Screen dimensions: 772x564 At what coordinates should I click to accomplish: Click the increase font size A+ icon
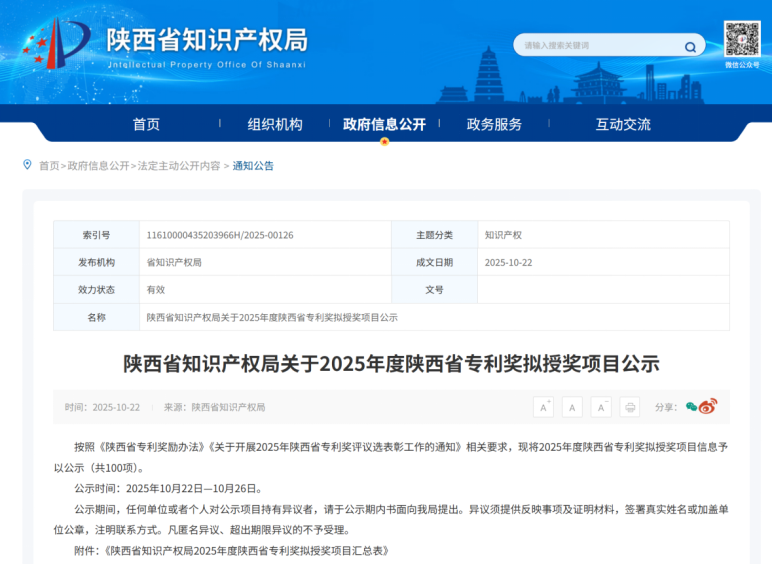point(543,407)
